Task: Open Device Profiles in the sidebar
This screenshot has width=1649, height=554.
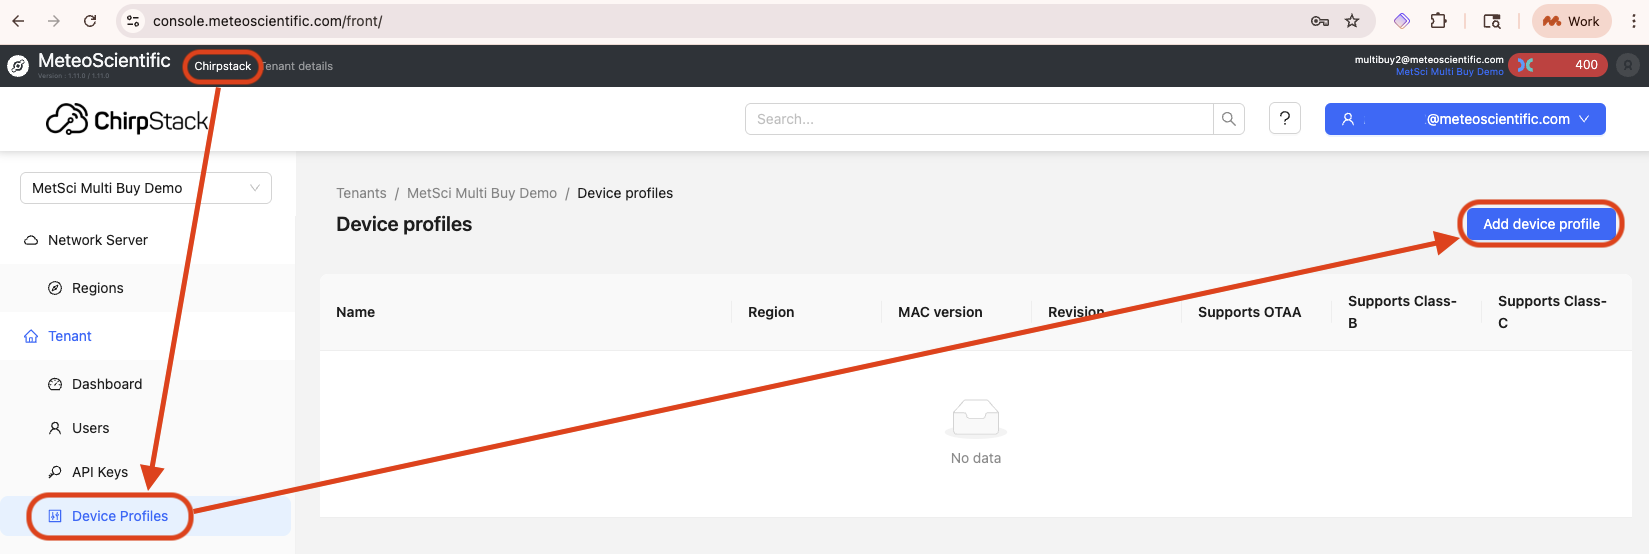Action: click(x=120, y=516)
